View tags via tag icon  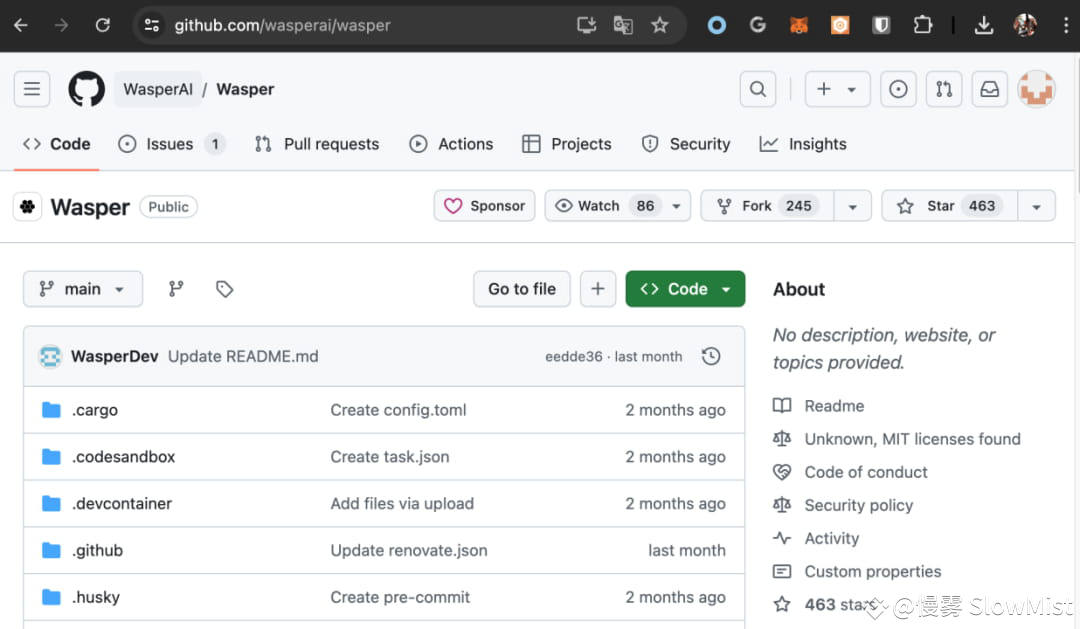pyautogui.click(x=225, y=289)
